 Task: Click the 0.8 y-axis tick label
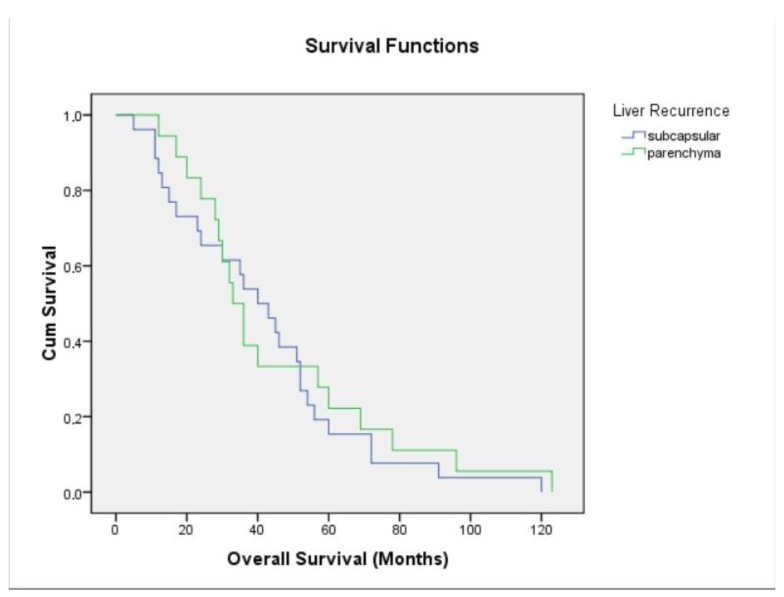tap(73, 192)
